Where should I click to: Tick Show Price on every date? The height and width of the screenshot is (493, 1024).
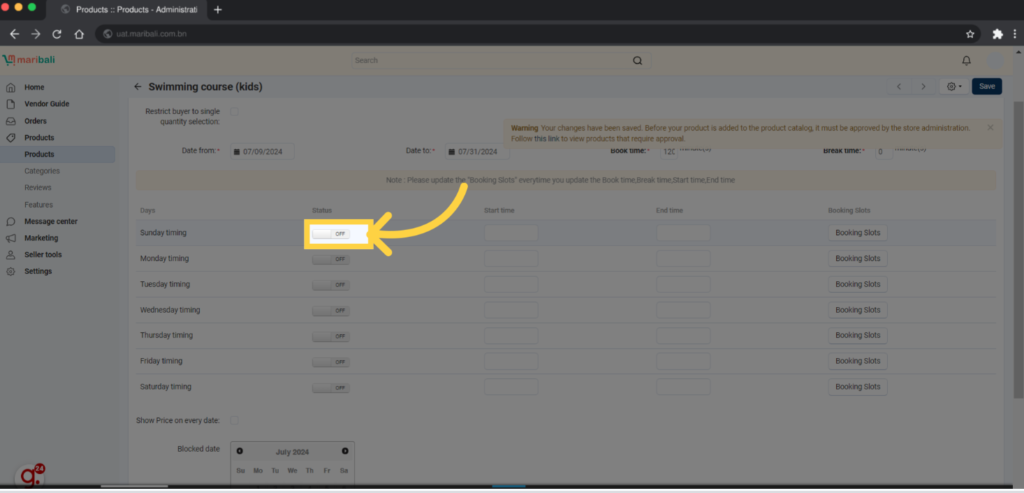click(x=235, y=420)
